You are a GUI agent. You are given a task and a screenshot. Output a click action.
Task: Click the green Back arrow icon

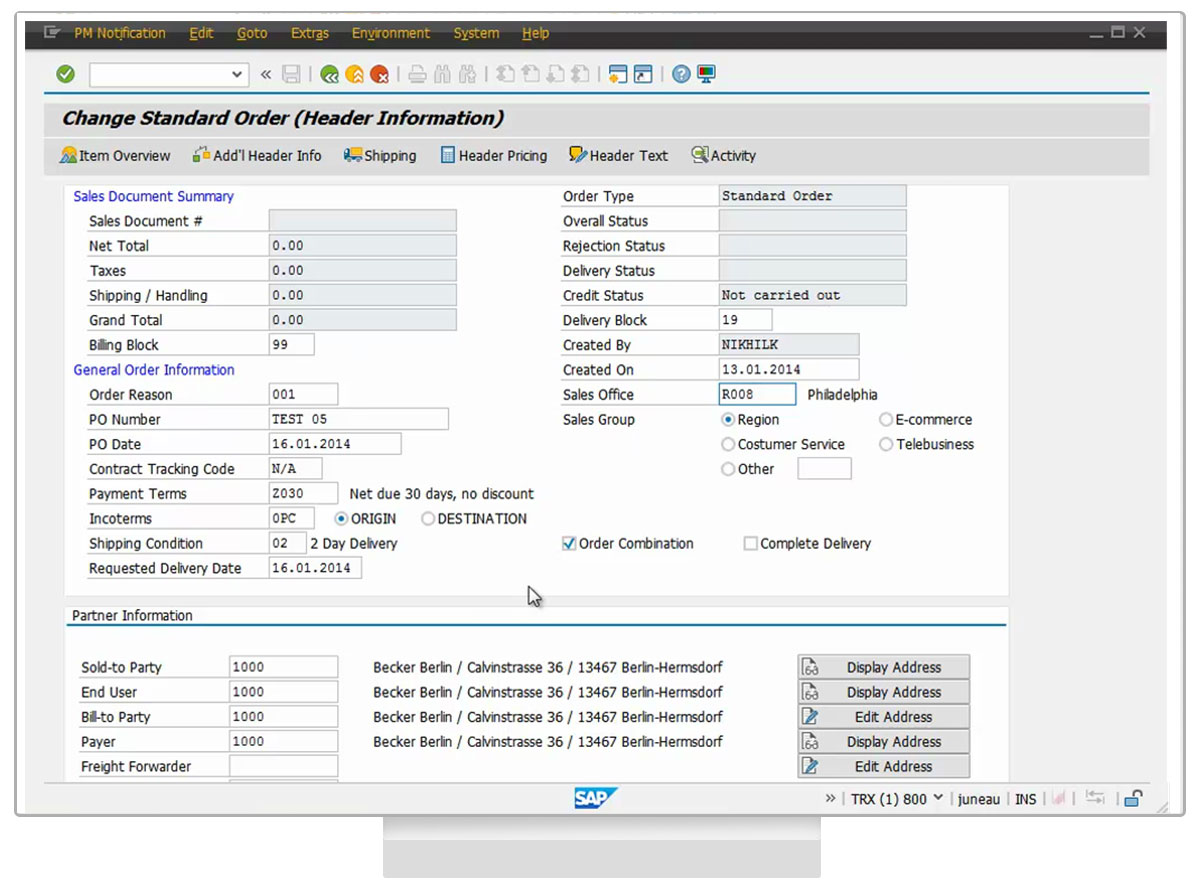pos(329,74)
